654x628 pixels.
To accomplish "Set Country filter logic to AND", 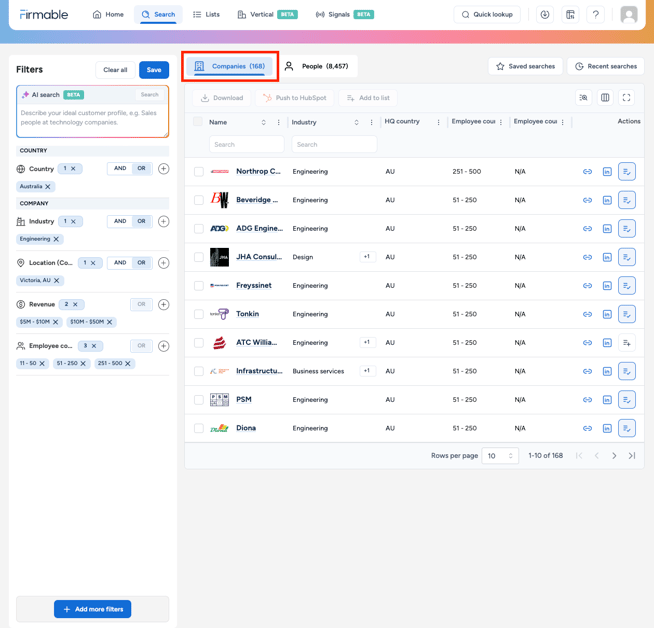I will point(120,168).
